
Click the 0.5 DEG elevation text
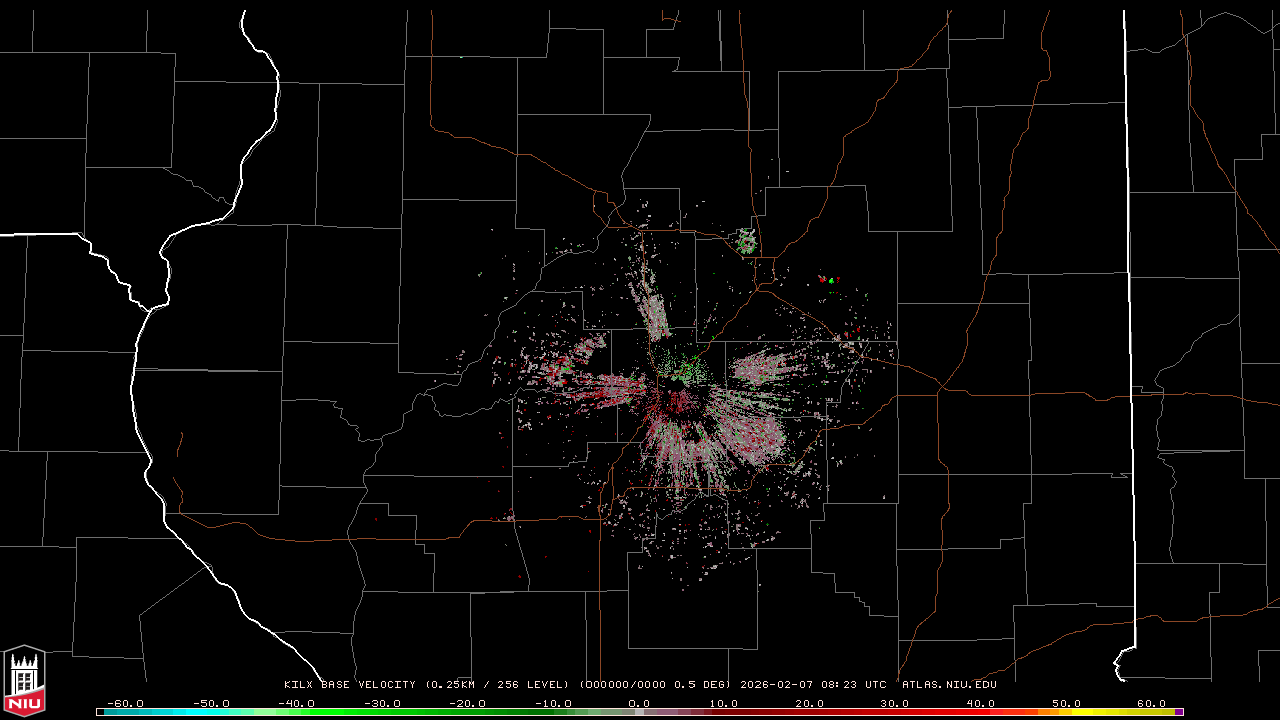click(702, 685)
